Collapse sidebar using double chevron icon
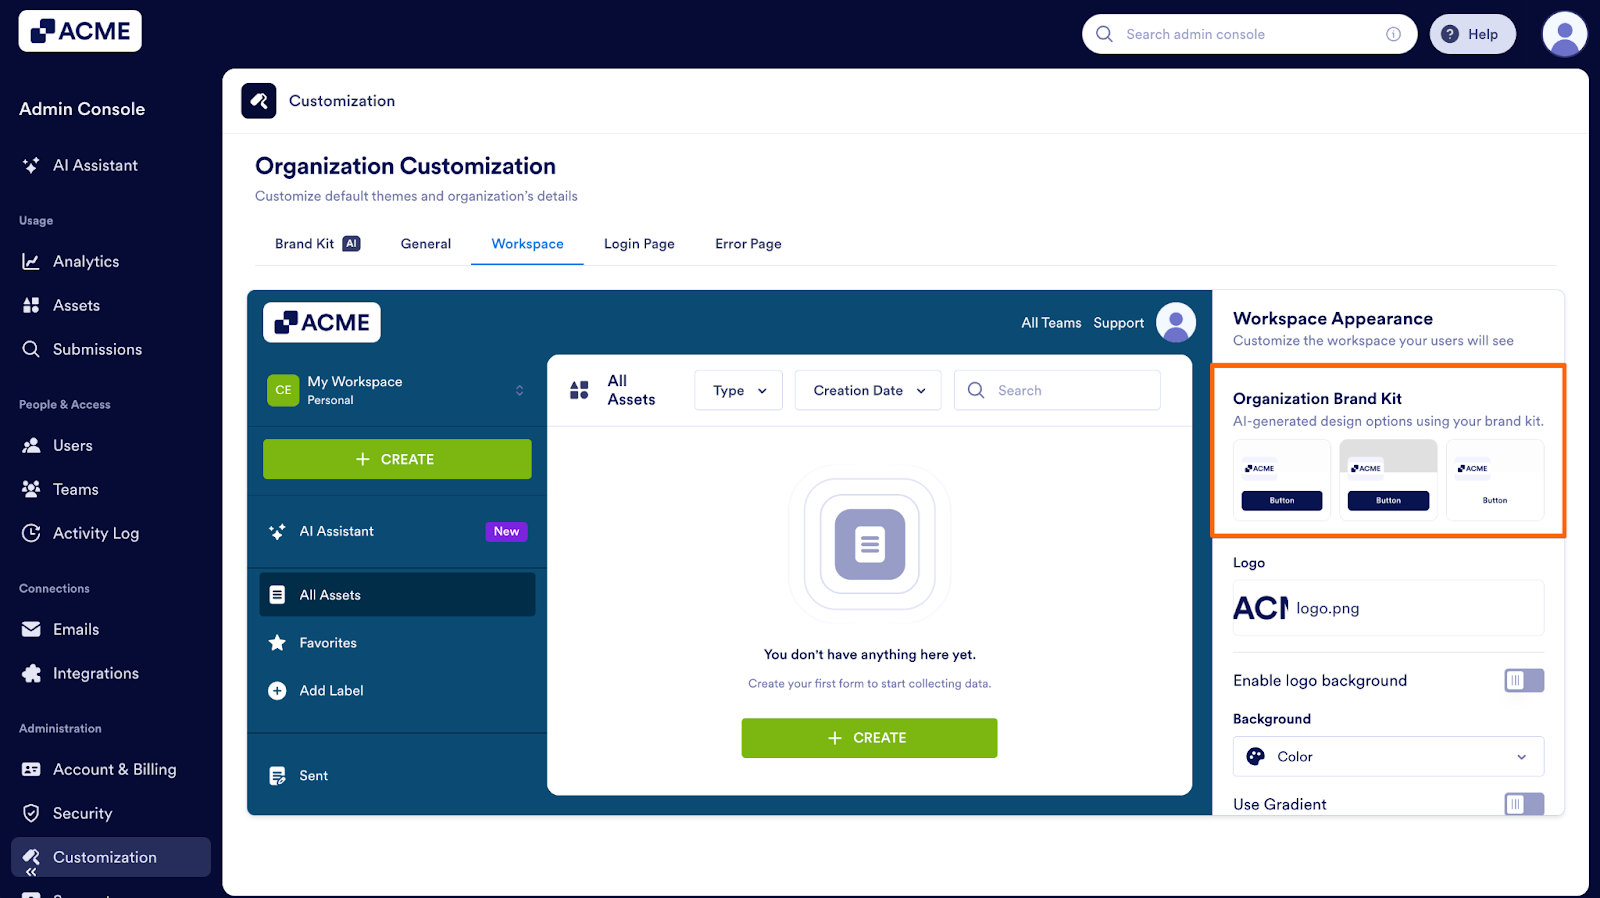1600x898 pixels. tap(31, 872)
